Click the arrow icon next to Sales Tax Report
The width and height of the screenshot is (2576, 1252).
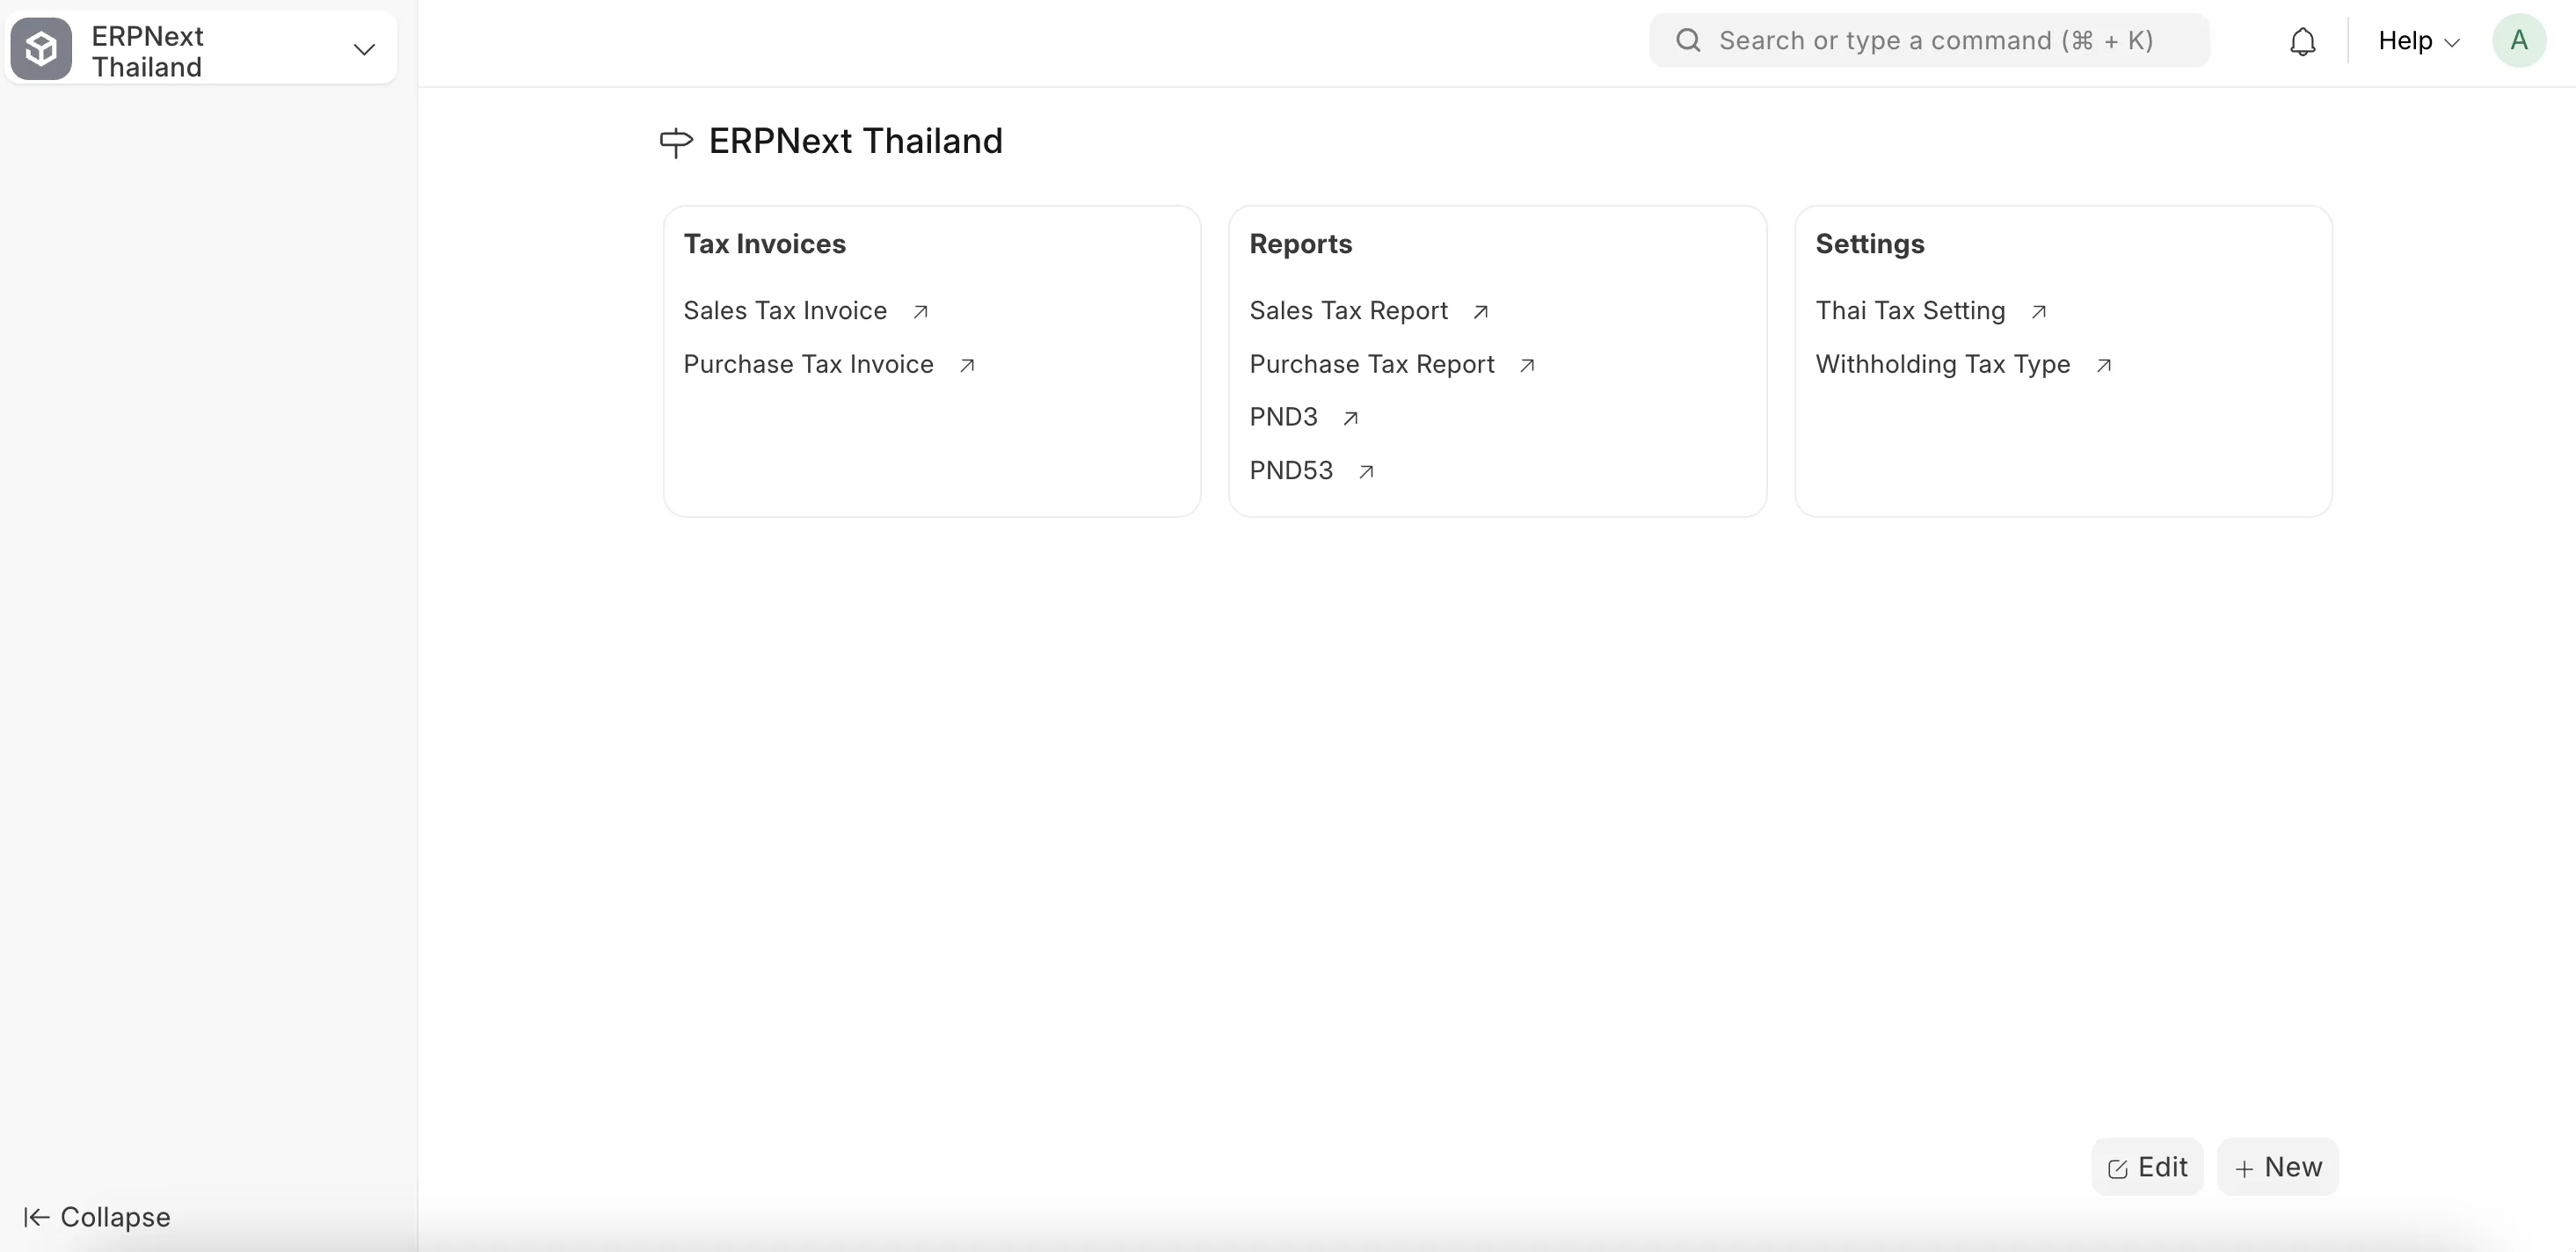[x=1481, y=312]
